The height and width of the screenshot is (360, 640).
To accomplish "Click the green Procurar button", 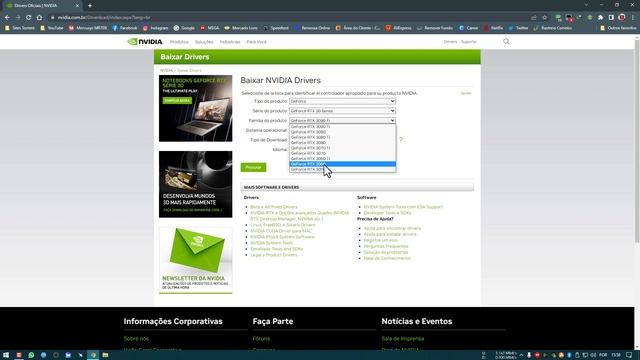I will 253,167.
